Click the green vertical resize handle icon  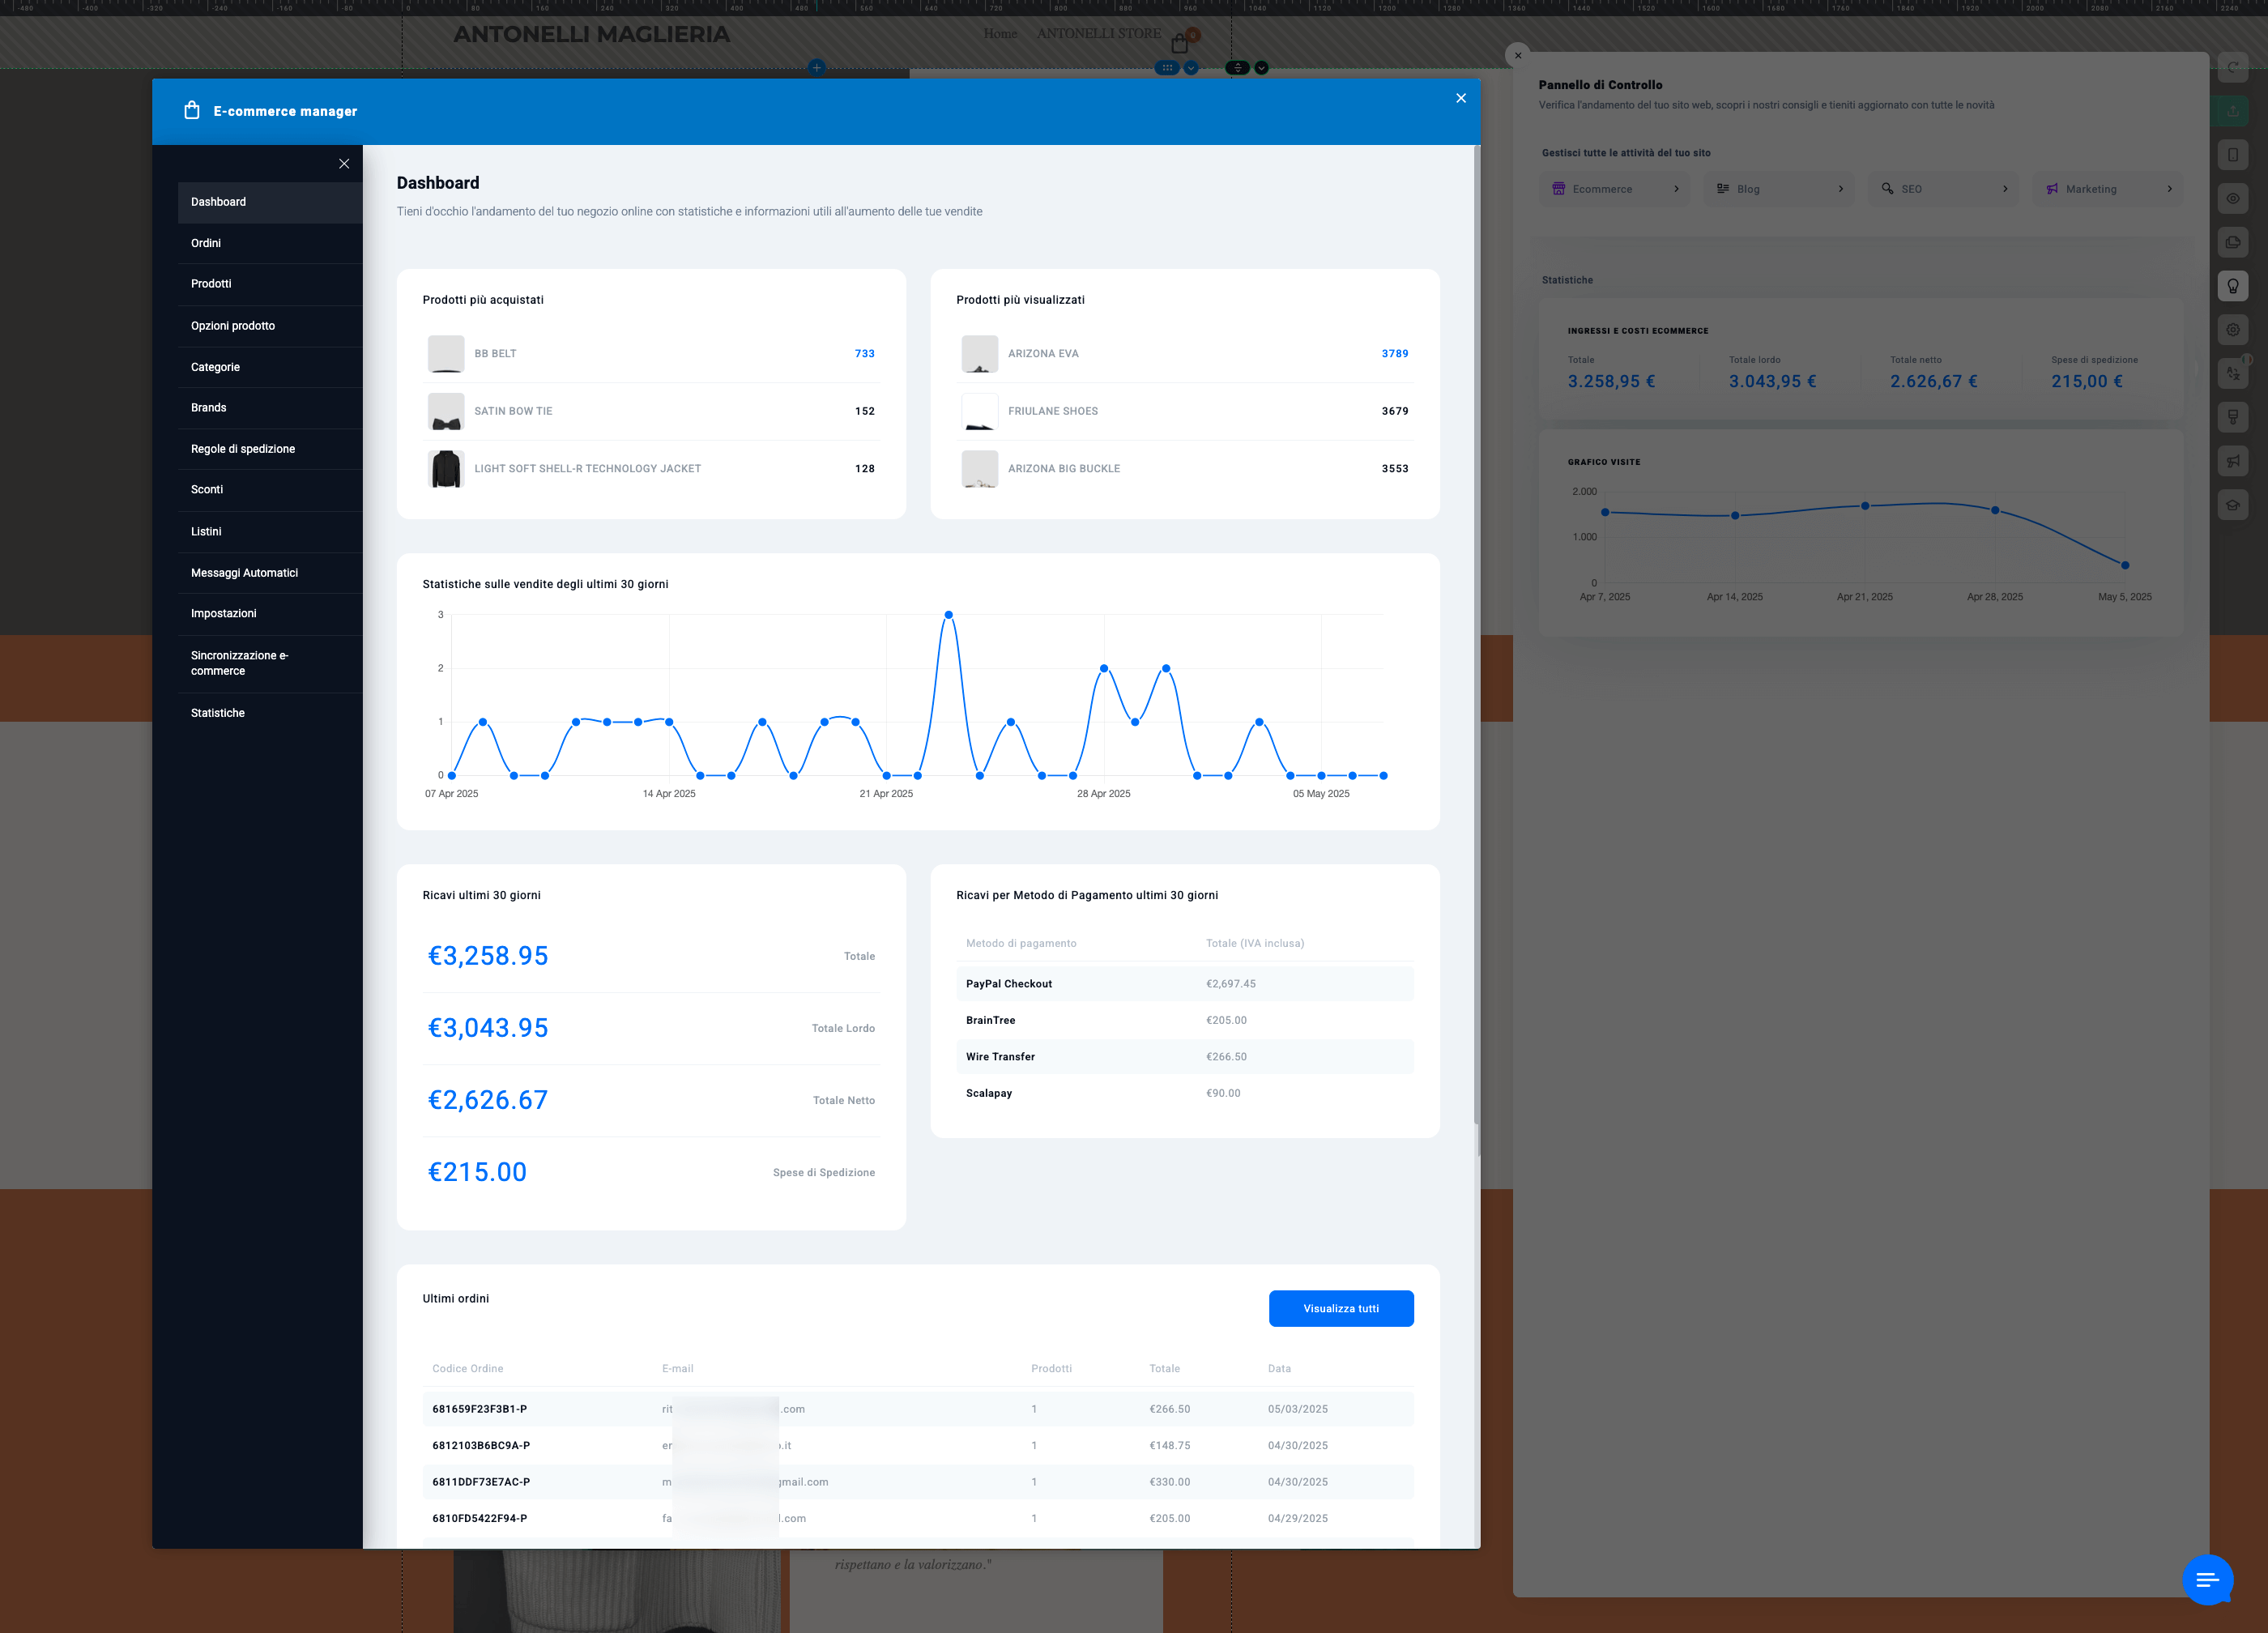pyautogui.click(x=1238, y=68)
